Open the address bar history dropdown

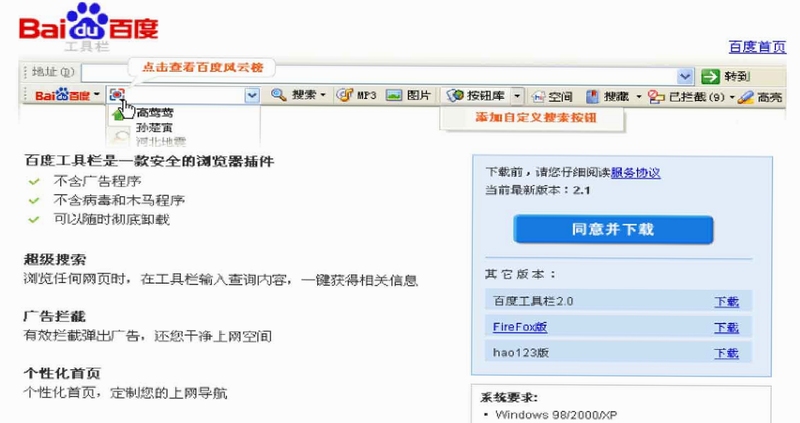tap(685, 77)
